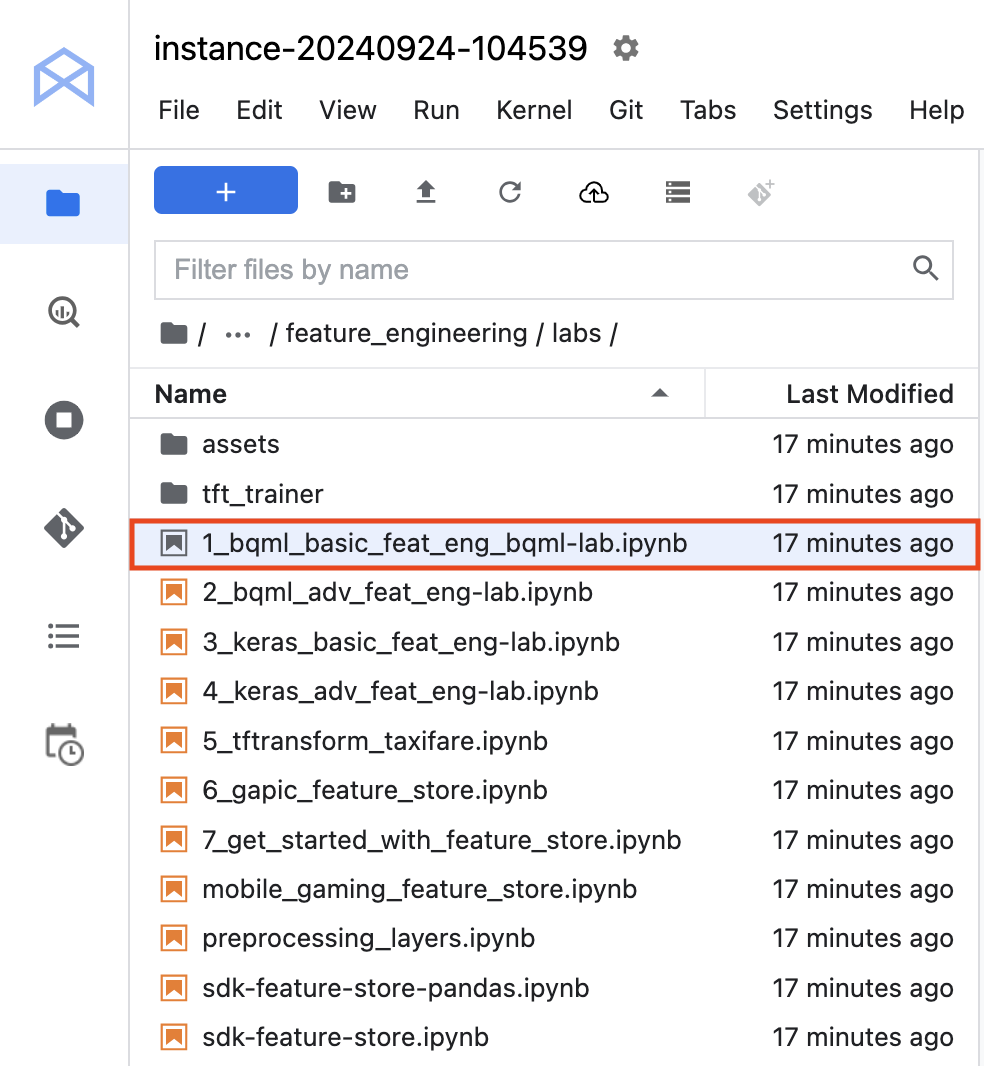The image size is (984, 1066).
Task: Click the blue new launcher plus button
Action: point(225,191)
